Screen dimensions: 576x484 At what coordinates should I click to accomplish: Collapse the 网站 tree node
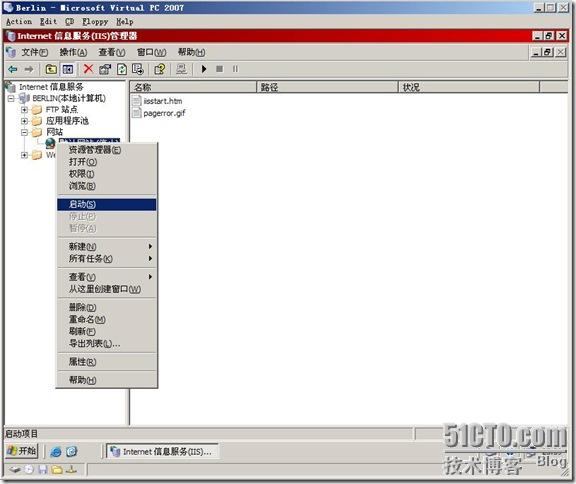pos(24,132)
